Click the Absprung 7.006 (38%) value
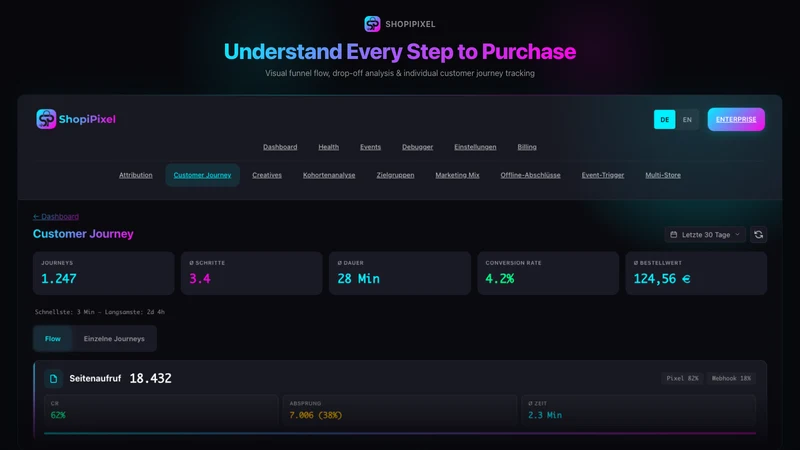Screen dimensions: 800x450 pos(315,415)
